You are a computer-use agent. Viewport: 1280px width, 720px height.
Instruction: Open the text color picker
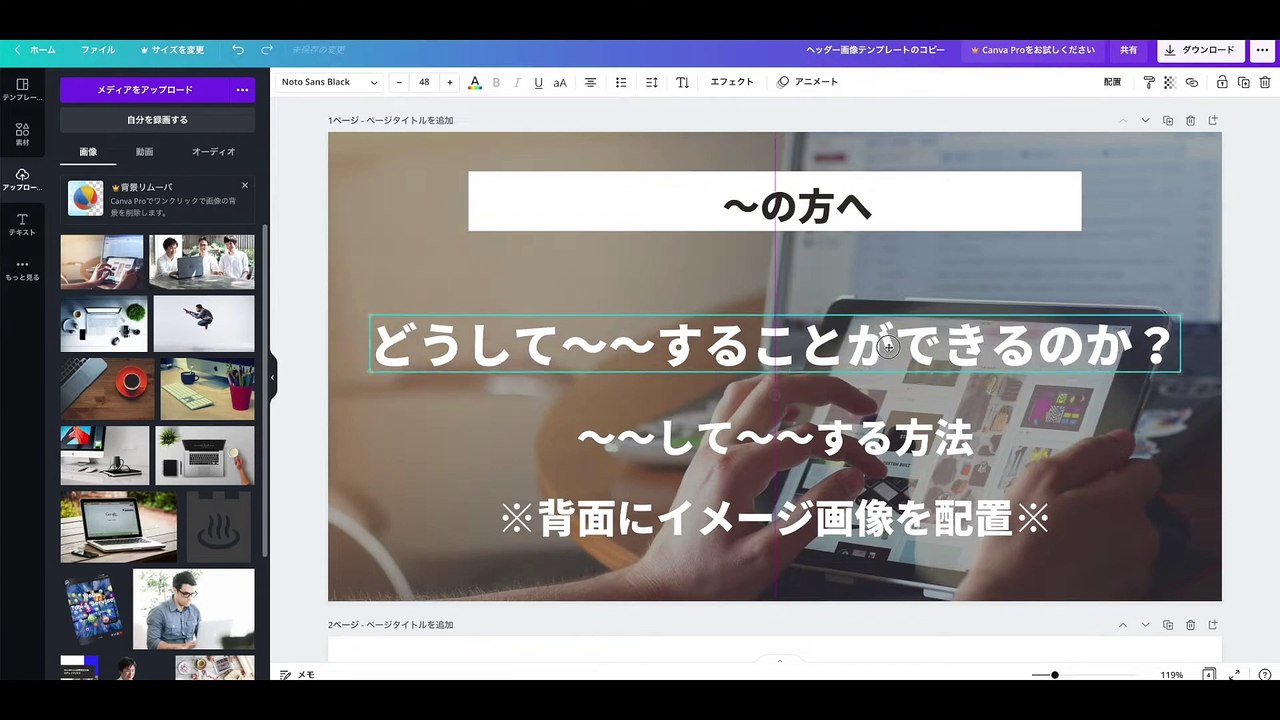[x=475, y=82]
